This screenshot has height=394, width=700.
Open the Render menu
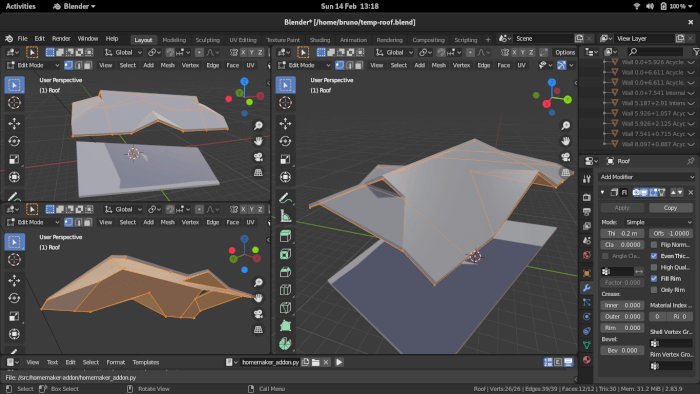[x=61, y=38]
